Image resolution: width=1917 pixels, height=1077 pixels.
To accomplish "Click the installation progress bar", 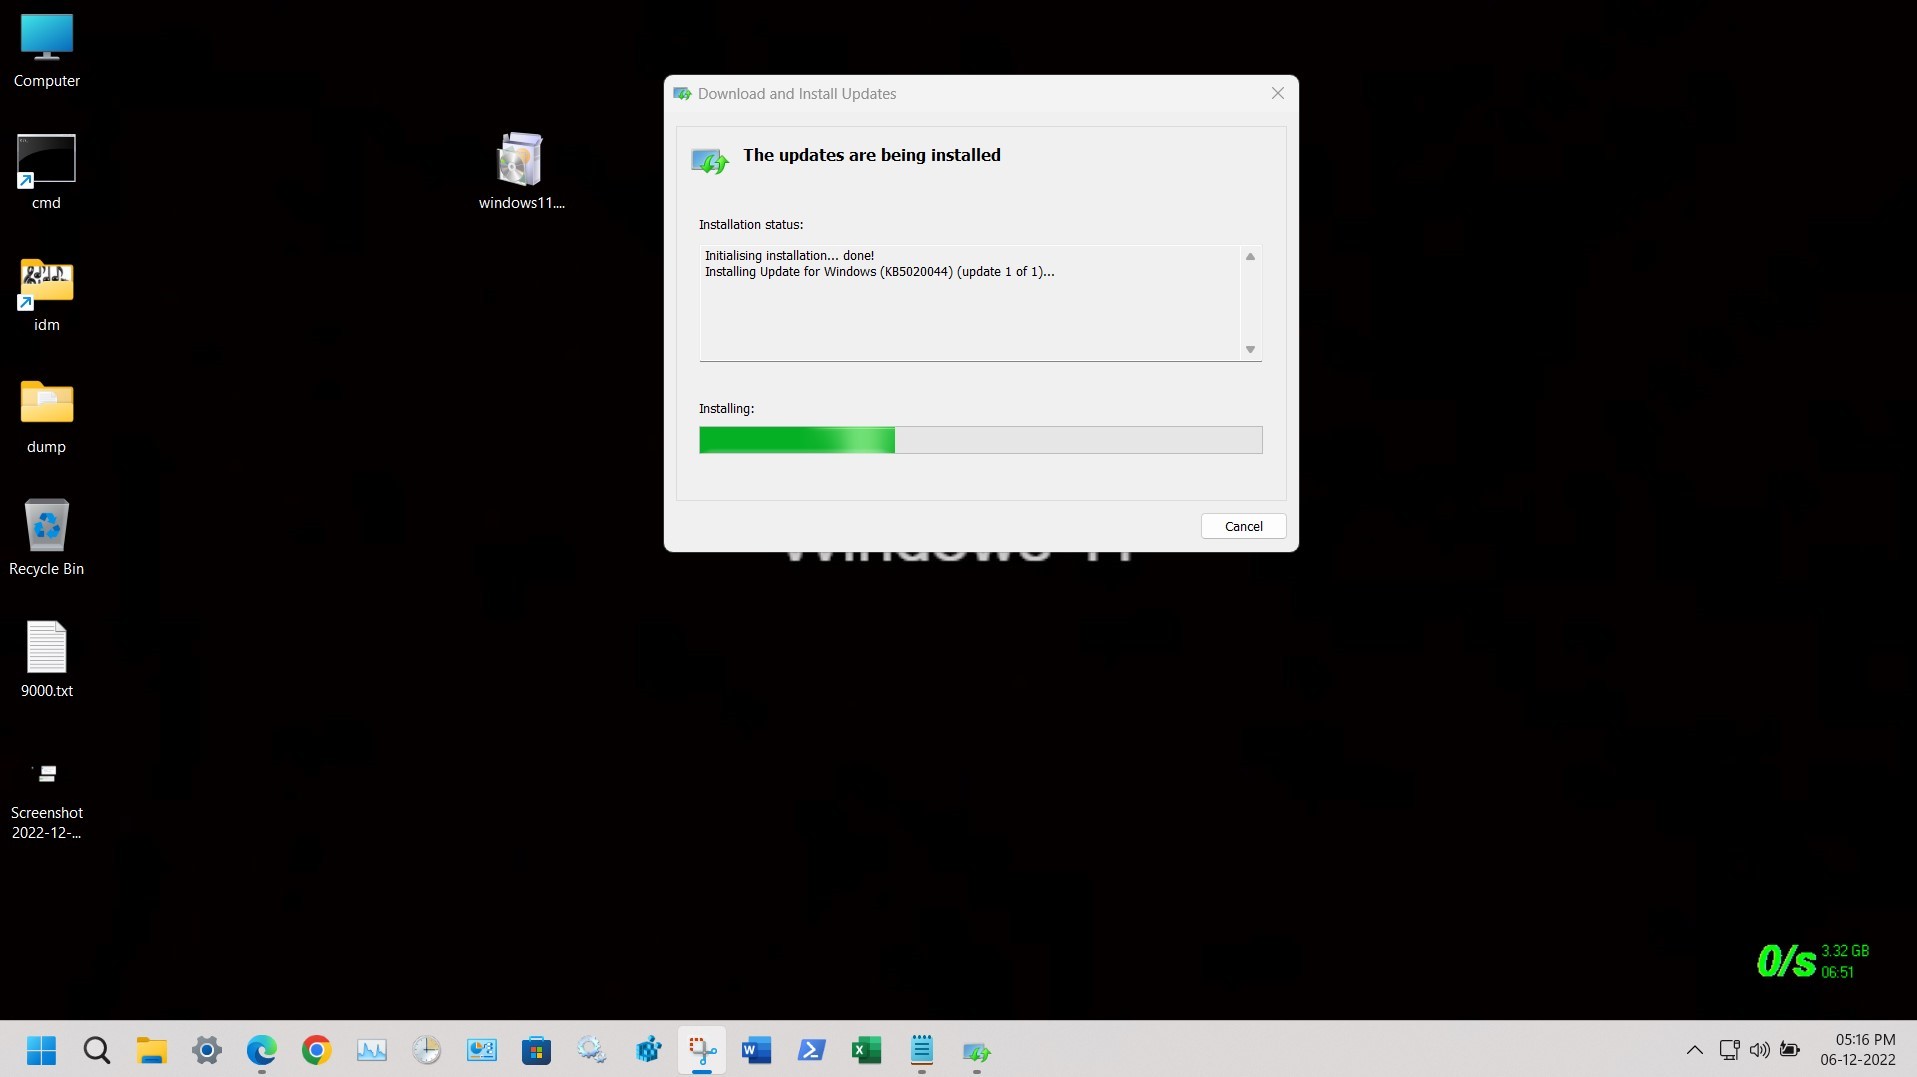I will [x=980, y=440].
